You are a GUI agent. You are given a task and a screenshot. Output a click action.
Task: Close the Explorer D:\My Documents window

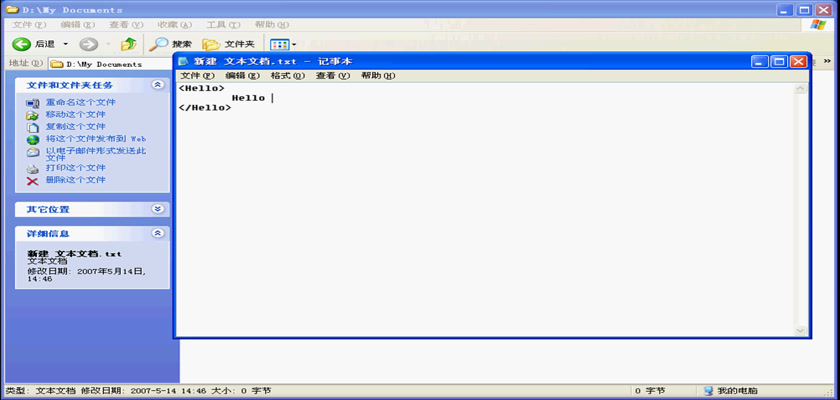pos(823,10)
